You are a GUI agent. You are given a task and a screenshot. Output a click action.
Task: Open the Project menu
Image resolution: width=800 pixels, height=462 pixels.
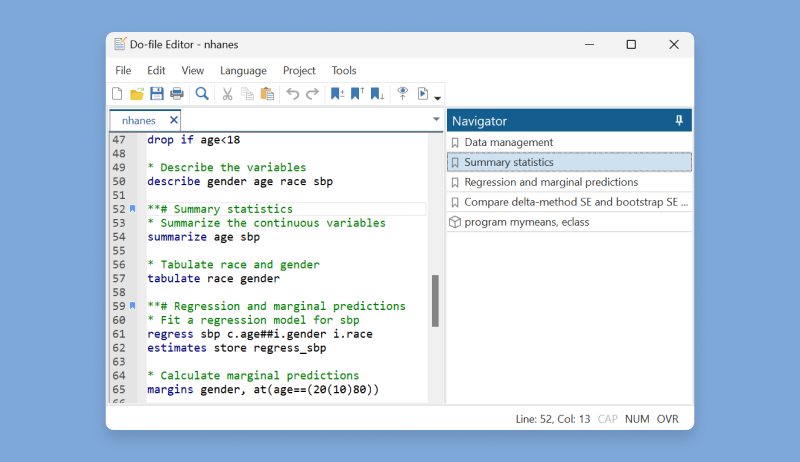click(299, 71)
